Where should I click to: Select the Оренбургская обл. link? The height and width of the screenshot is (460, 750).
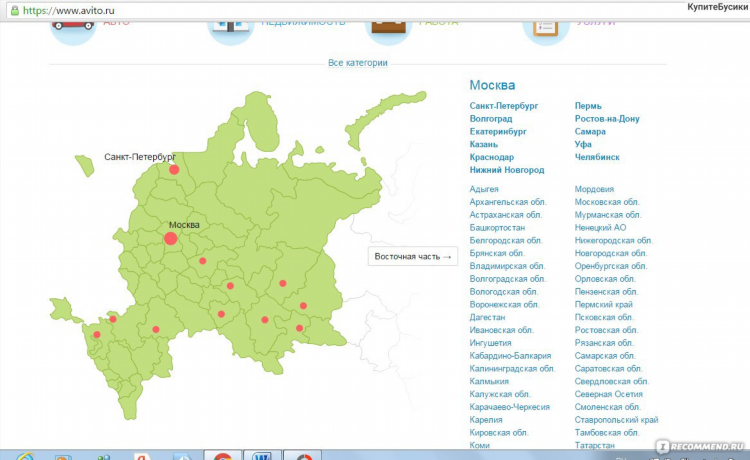pyautogui.click(x=611, y=266)
